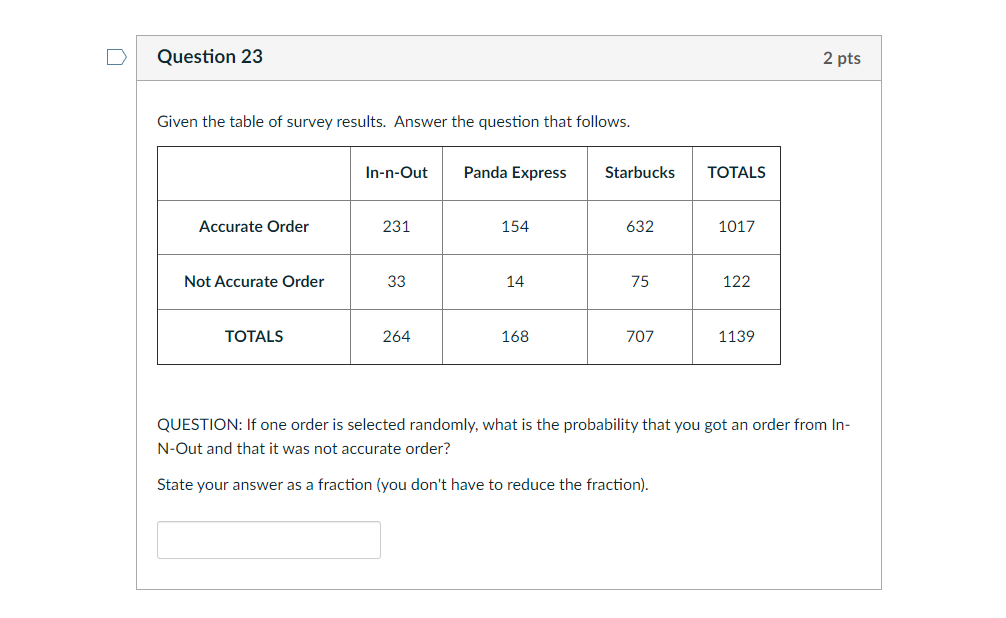
Task: Click the 2 pts label
Action: pyautogui.click(x=842, y=58)
